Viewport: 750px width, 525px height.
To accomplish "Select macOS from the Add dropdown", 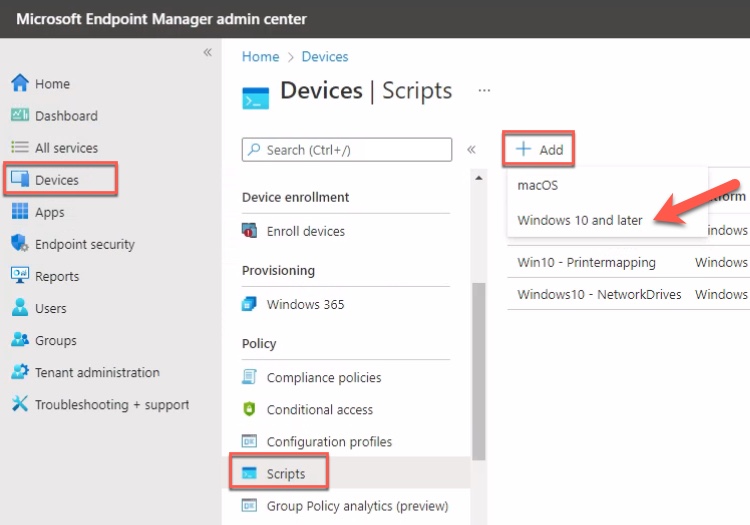I will pos(538,185).
